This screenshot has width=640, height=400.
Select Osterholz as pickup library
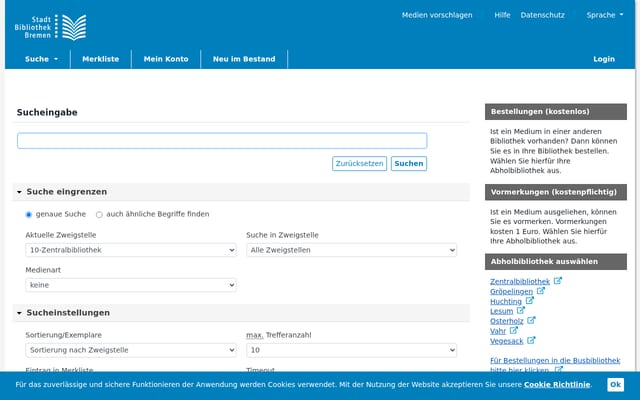tap(507, 321)
